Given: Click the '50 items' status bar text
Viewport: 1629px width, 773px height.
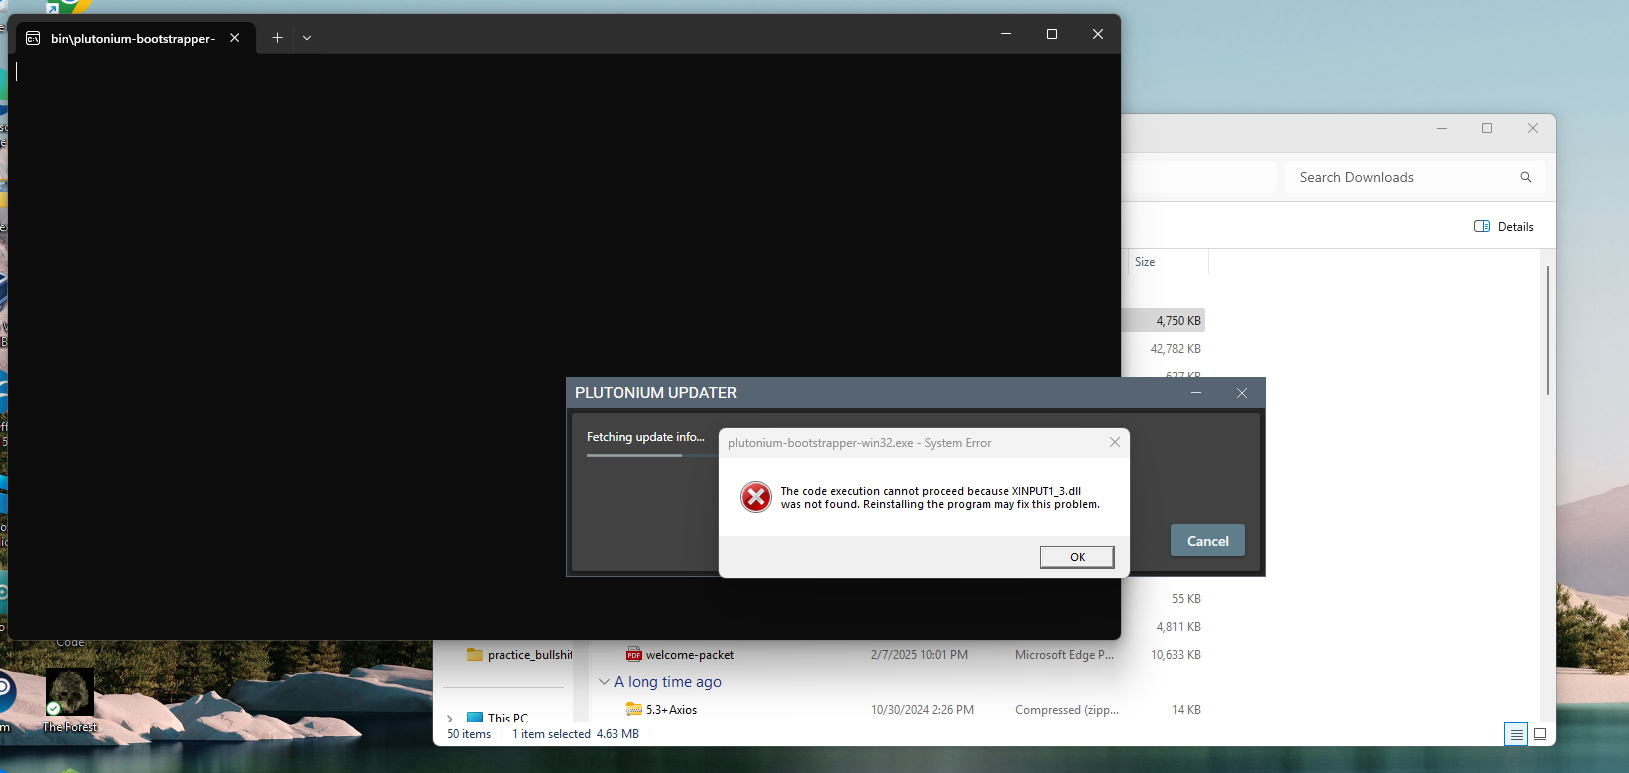Looking at the screenshot, I should click(x=469, y=734).
